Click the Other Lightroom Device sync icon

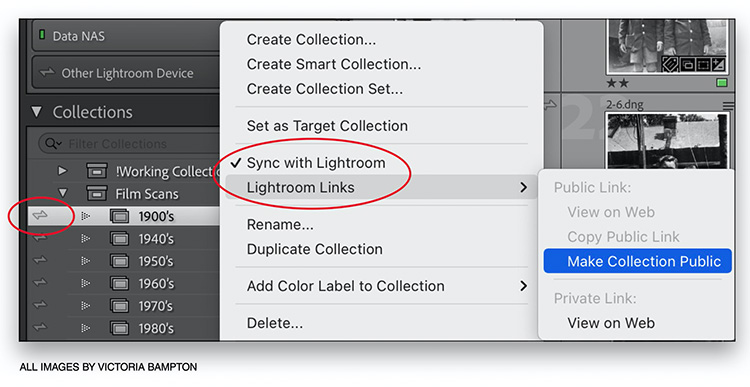[47, 73]
